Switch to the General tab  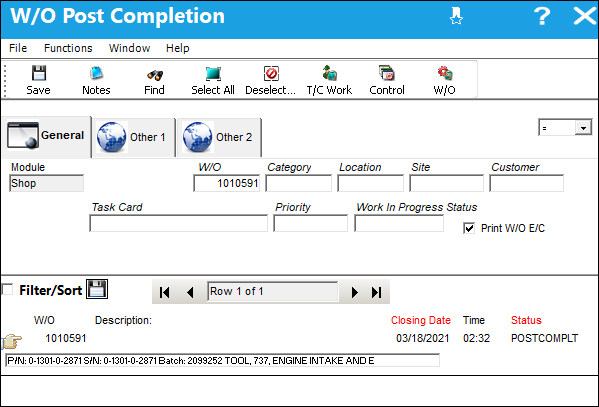point(46,136)
